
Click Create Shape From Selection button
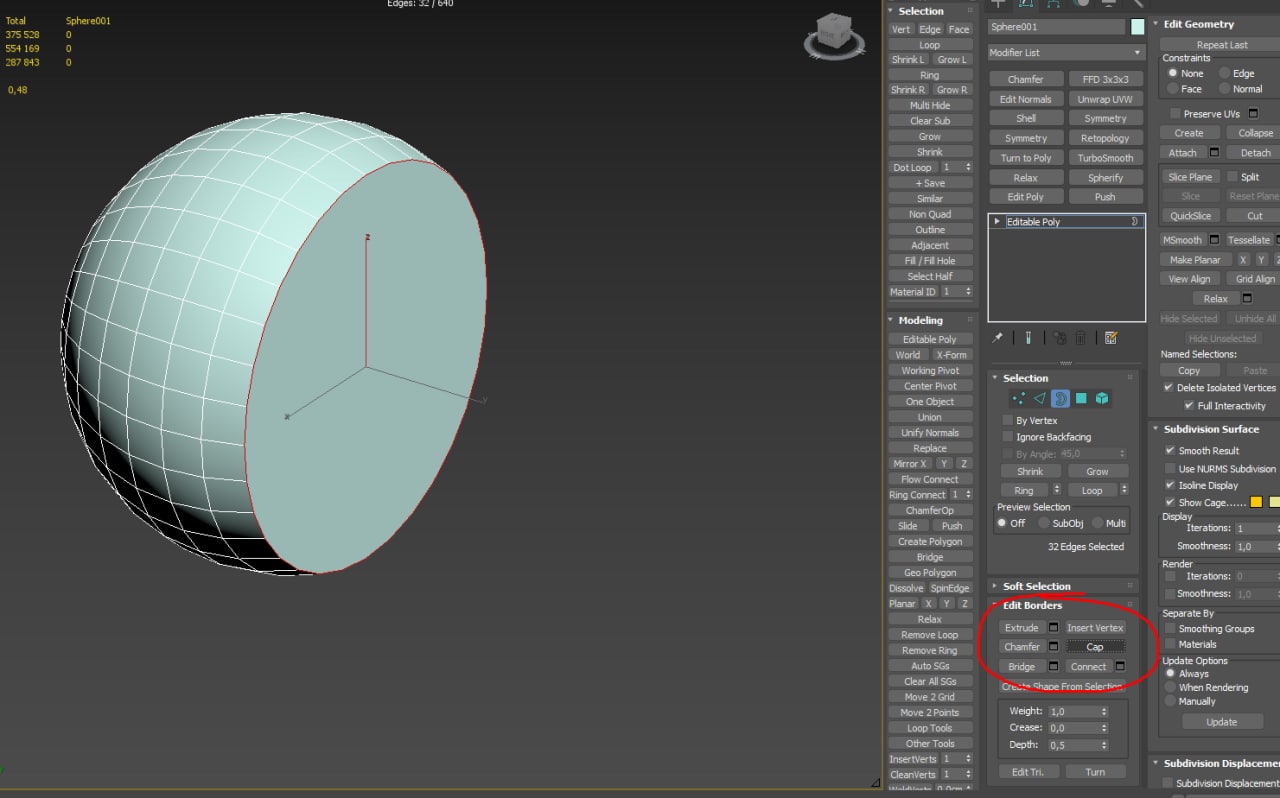click(x=1063, y=687)
